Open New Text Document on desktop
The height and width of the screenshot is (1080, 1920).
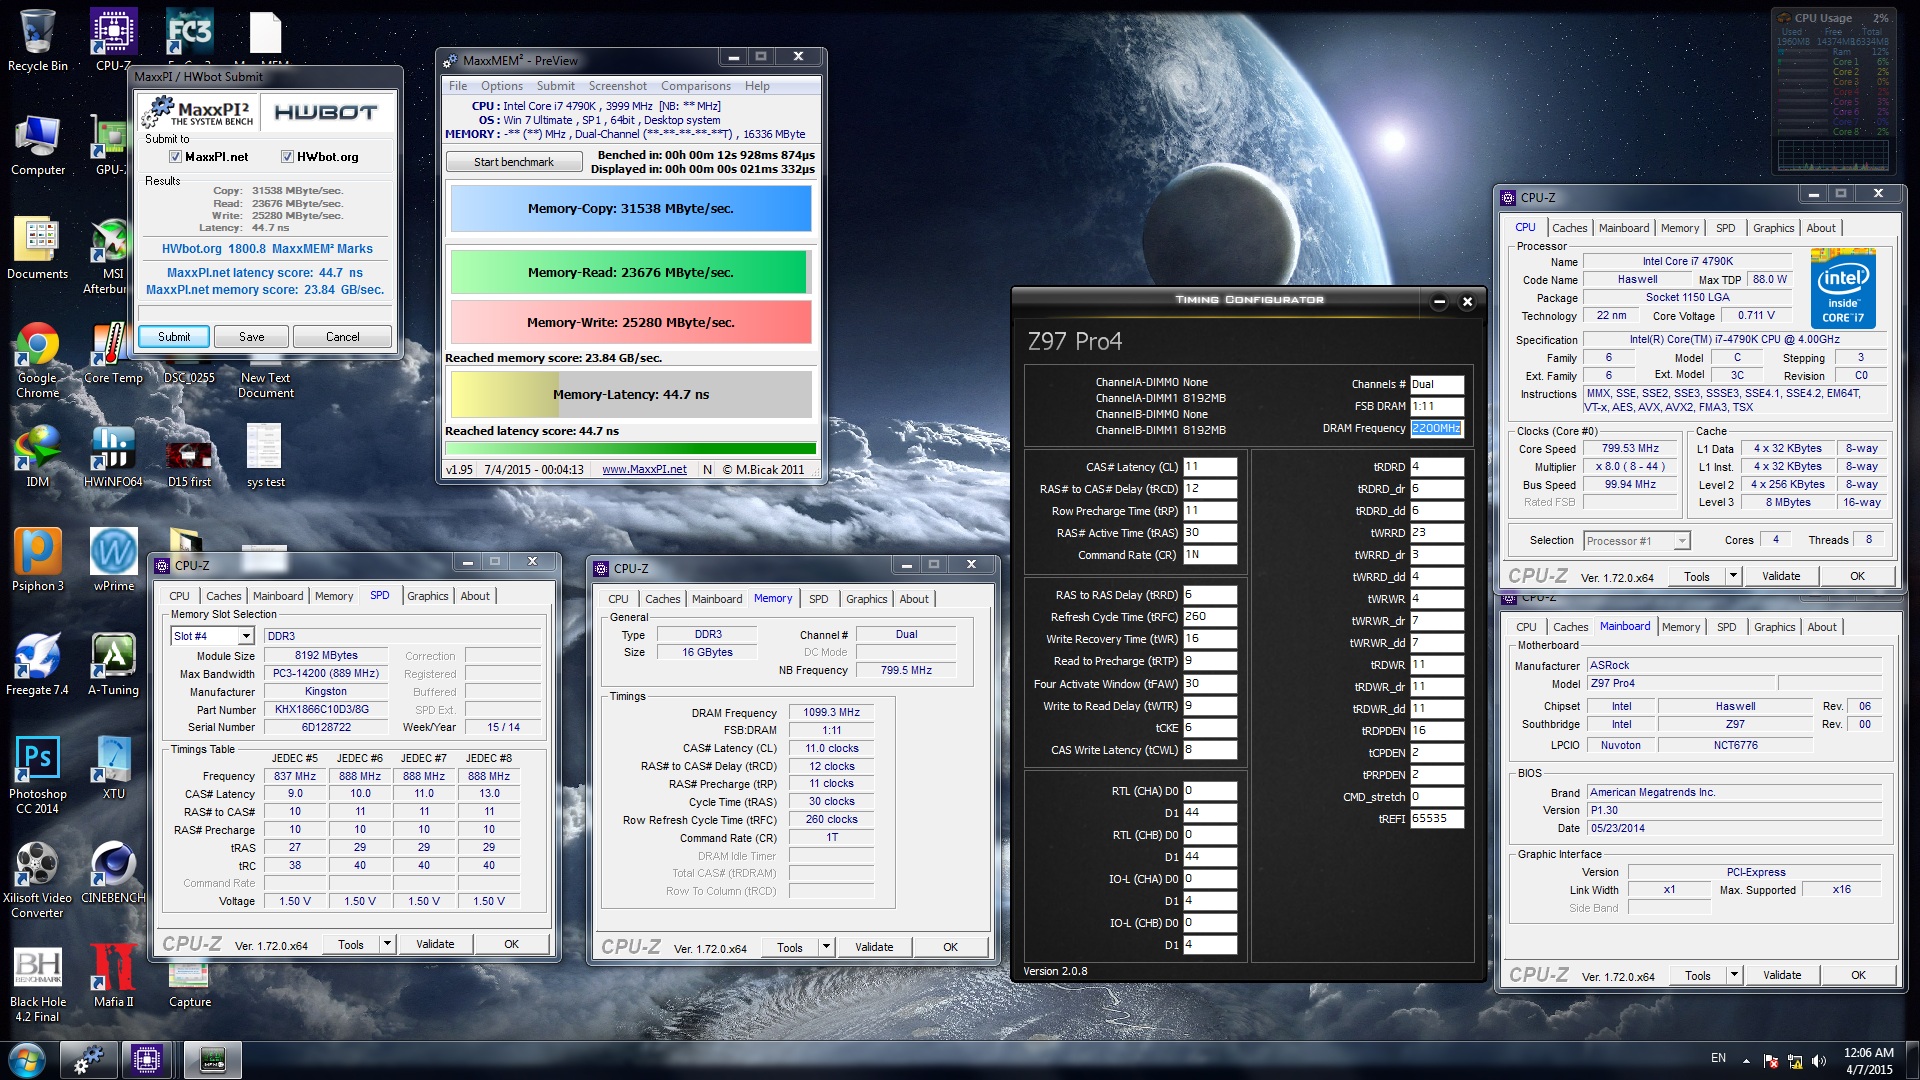pos(265,385)
